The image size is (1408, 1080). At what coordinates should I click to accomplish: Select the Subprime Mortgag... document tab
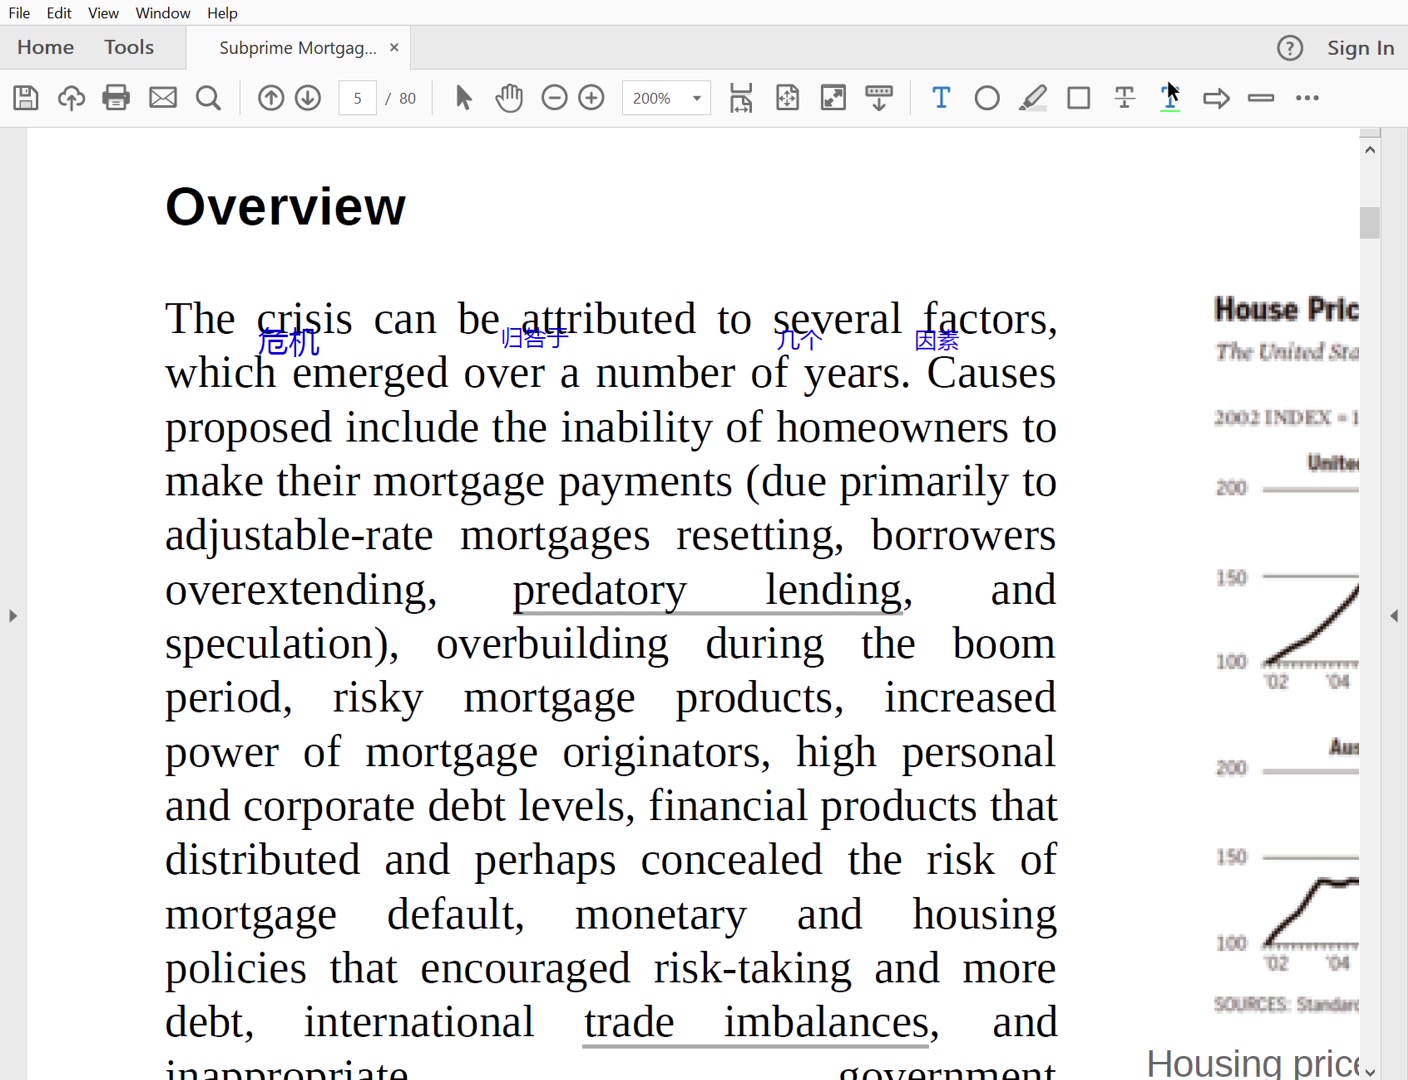click(x=298, y=48)
